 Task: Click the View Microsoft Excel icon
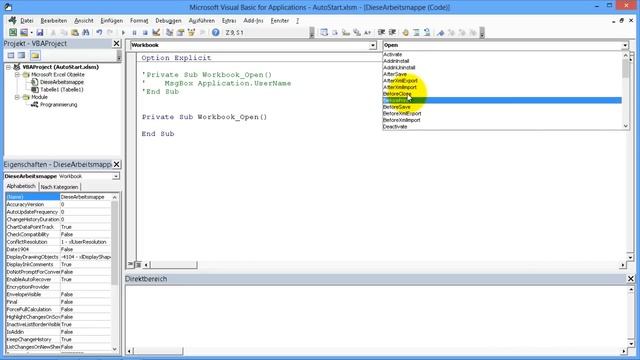(x=13, y=33)
